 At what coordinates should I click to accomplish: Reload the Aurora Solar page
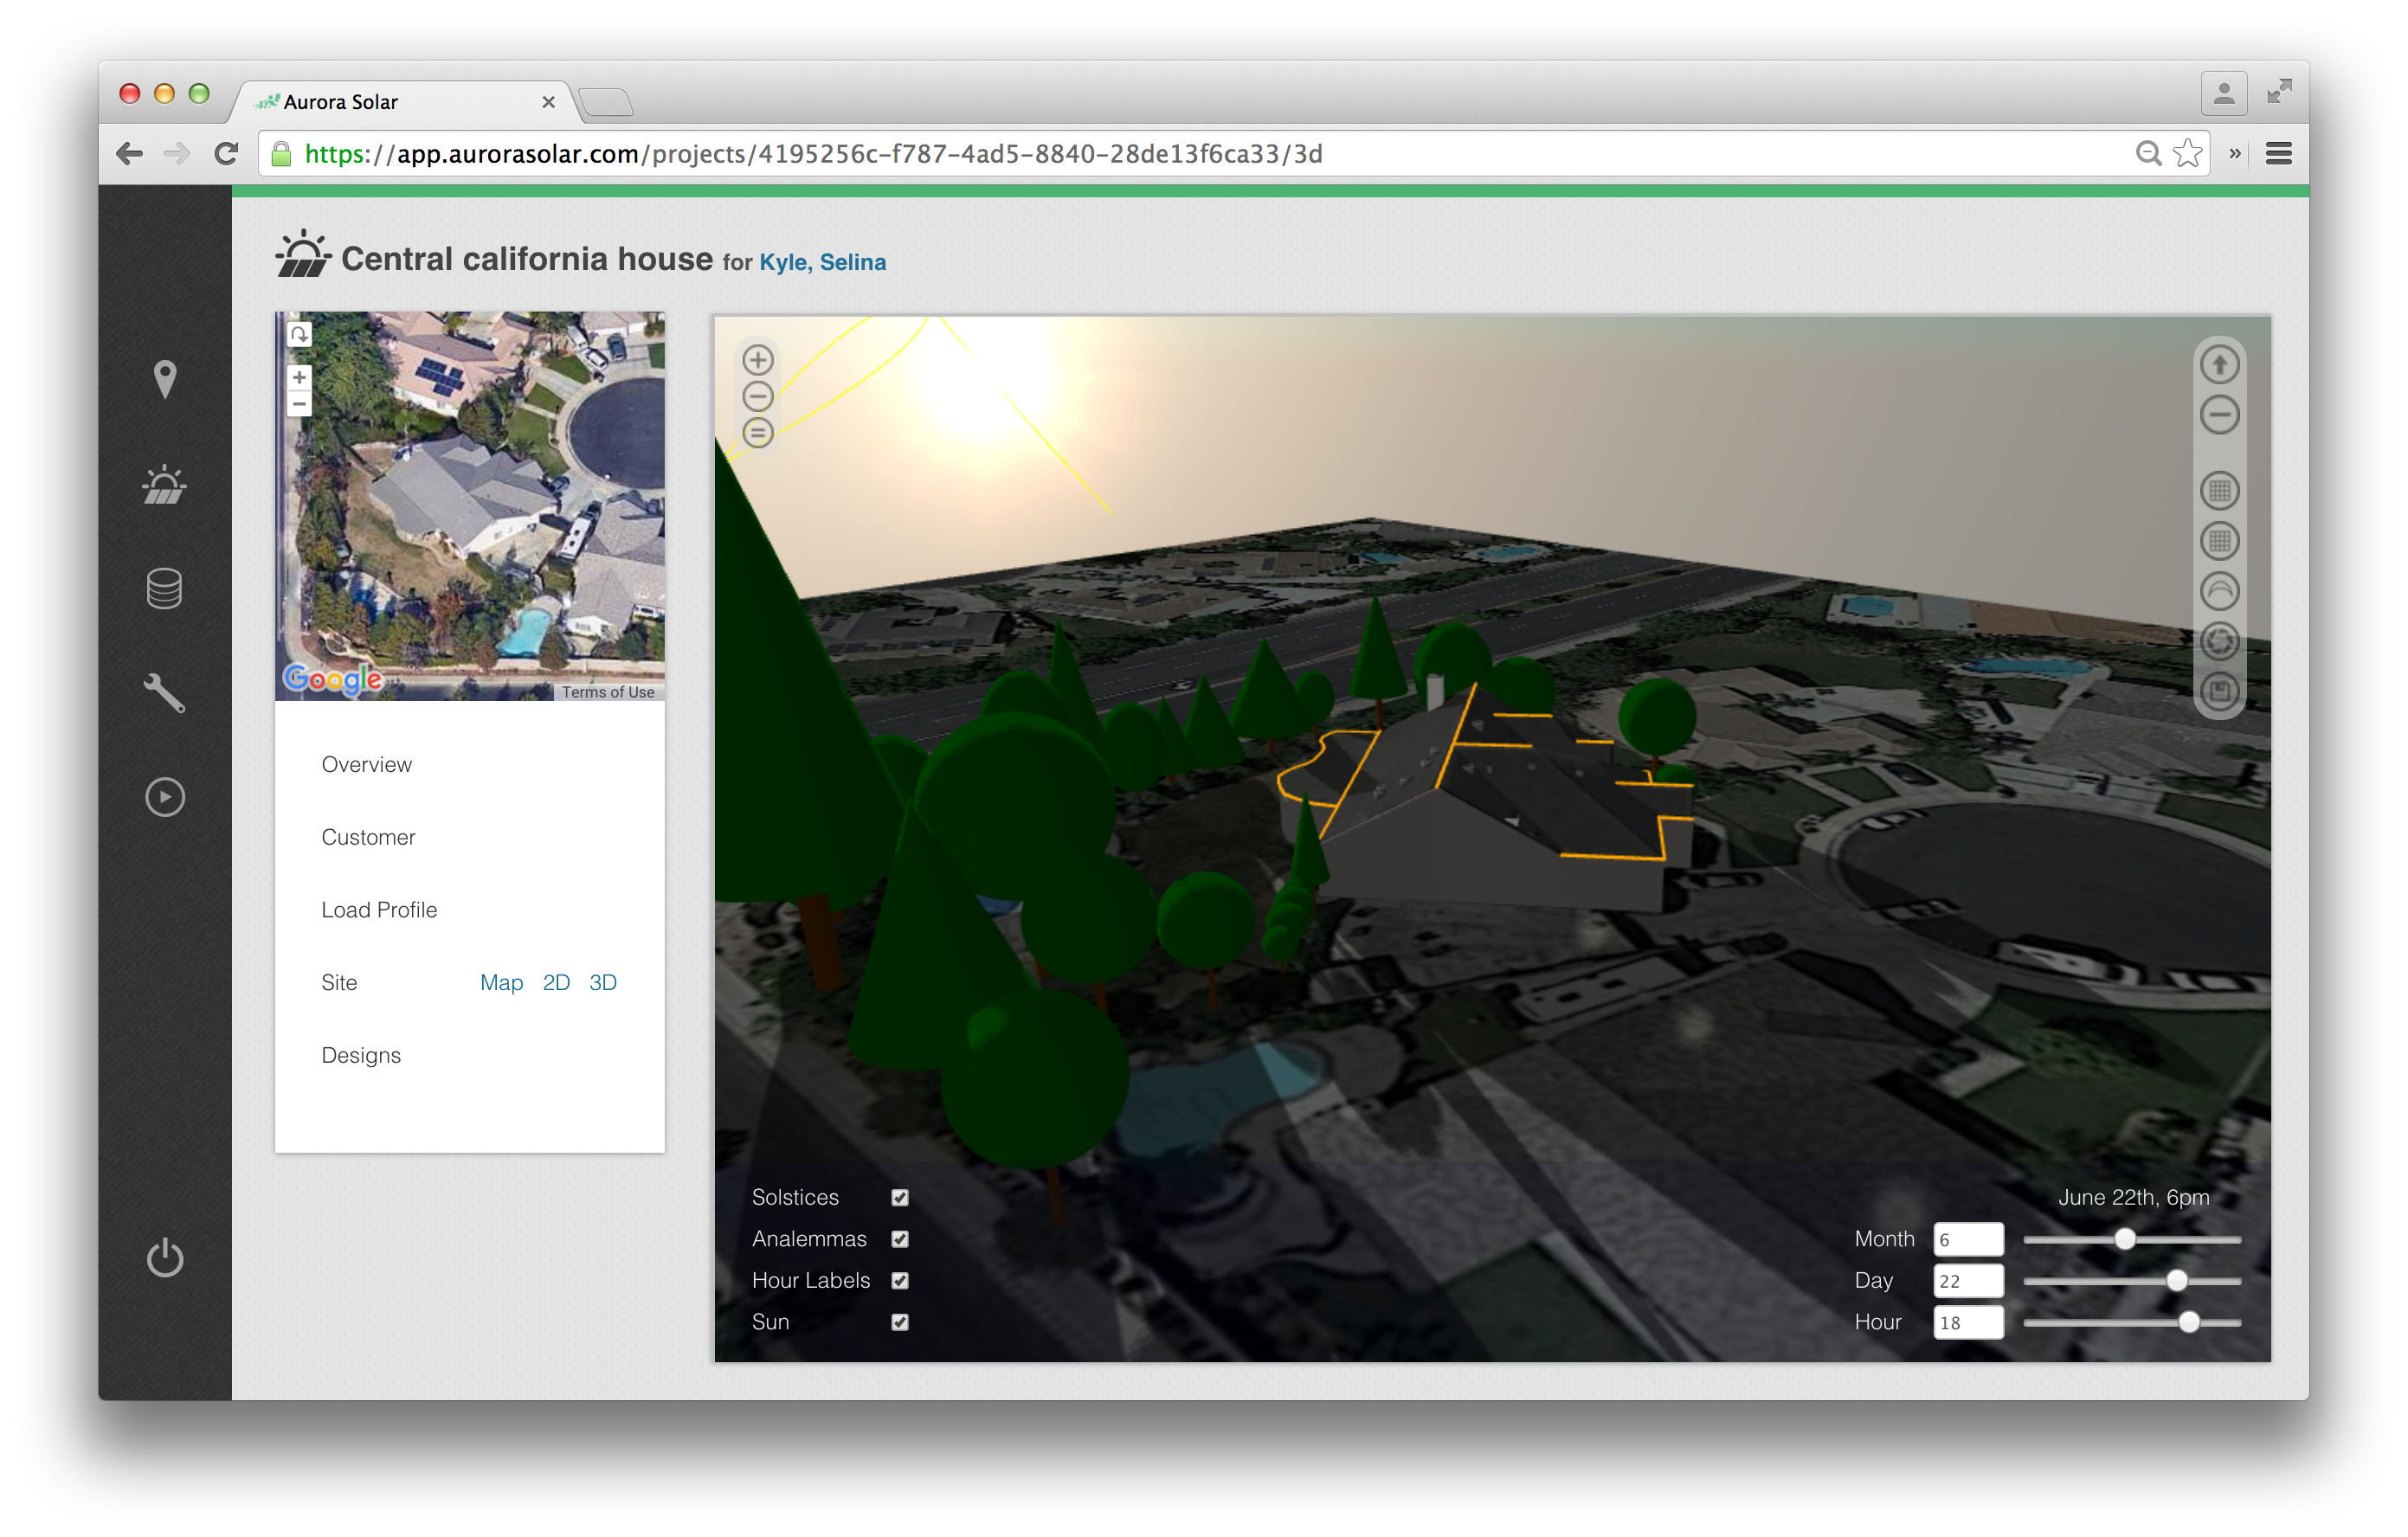(227, 154)
